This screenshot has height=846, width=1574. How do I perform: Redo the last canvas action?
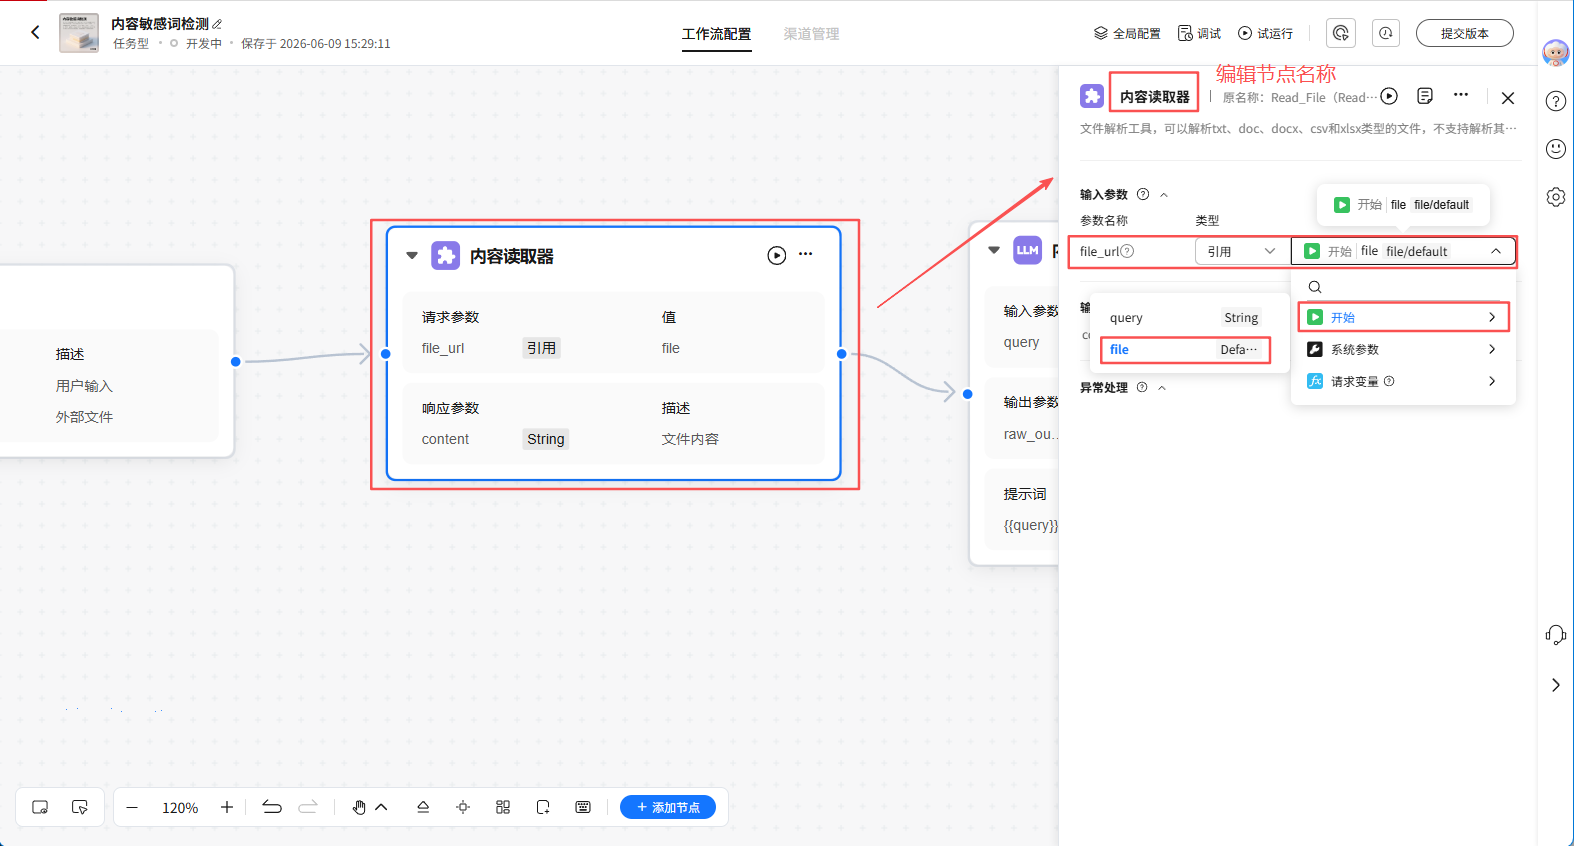click(x=308, y=807)
